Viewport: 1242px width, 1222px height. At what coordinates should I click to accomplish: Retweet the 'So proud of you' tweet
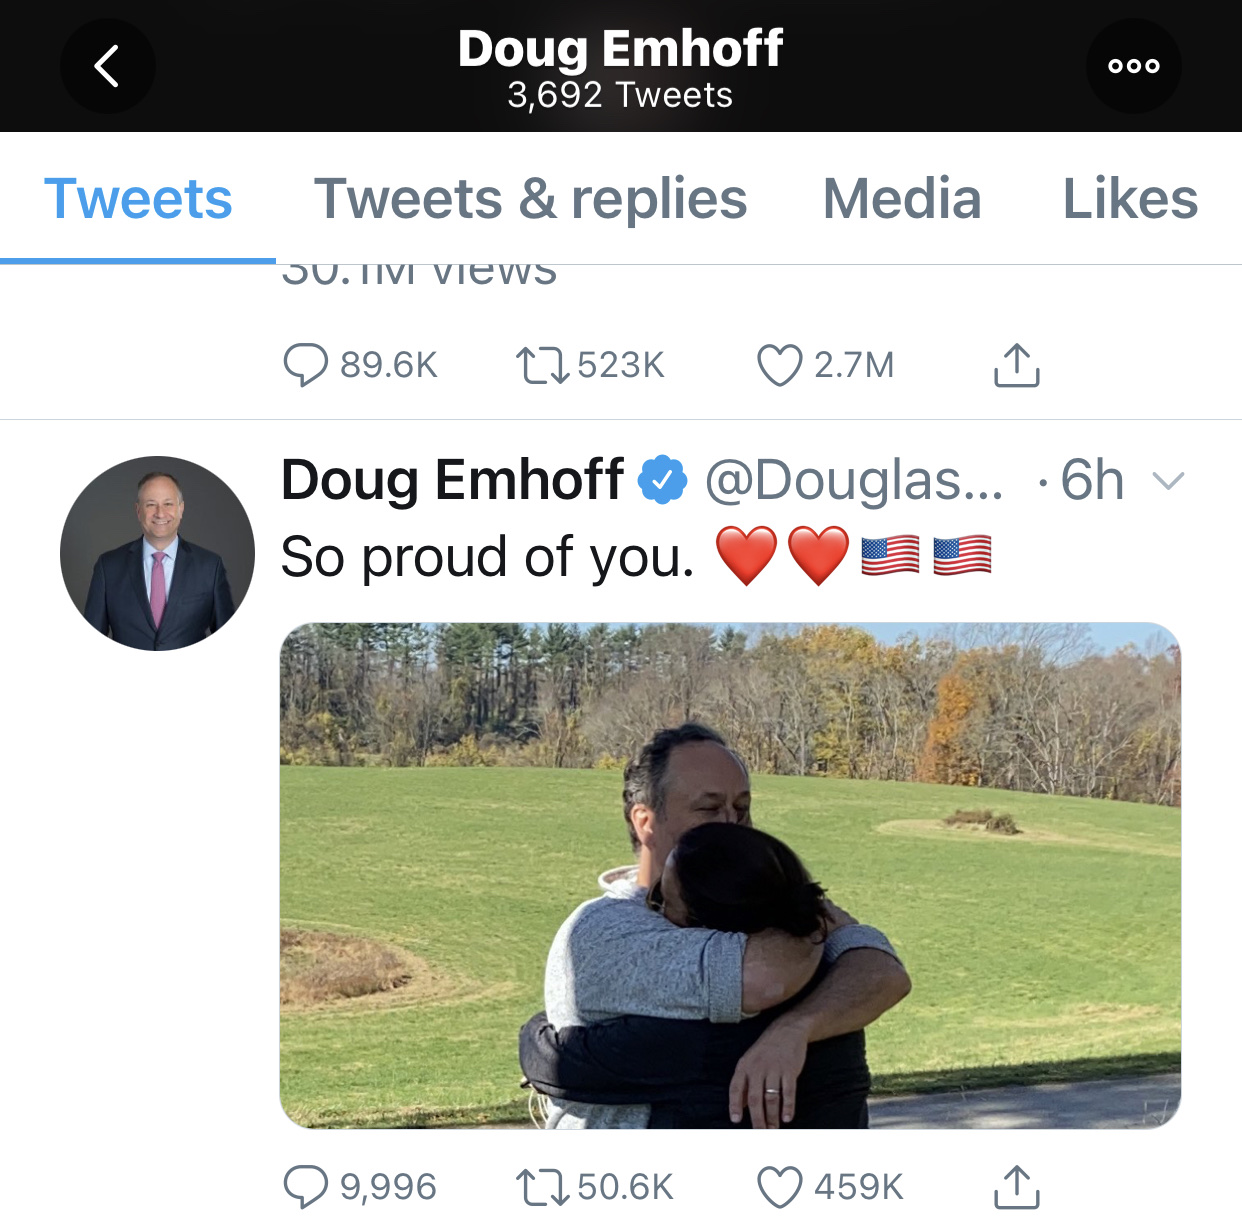point(542,1187)
